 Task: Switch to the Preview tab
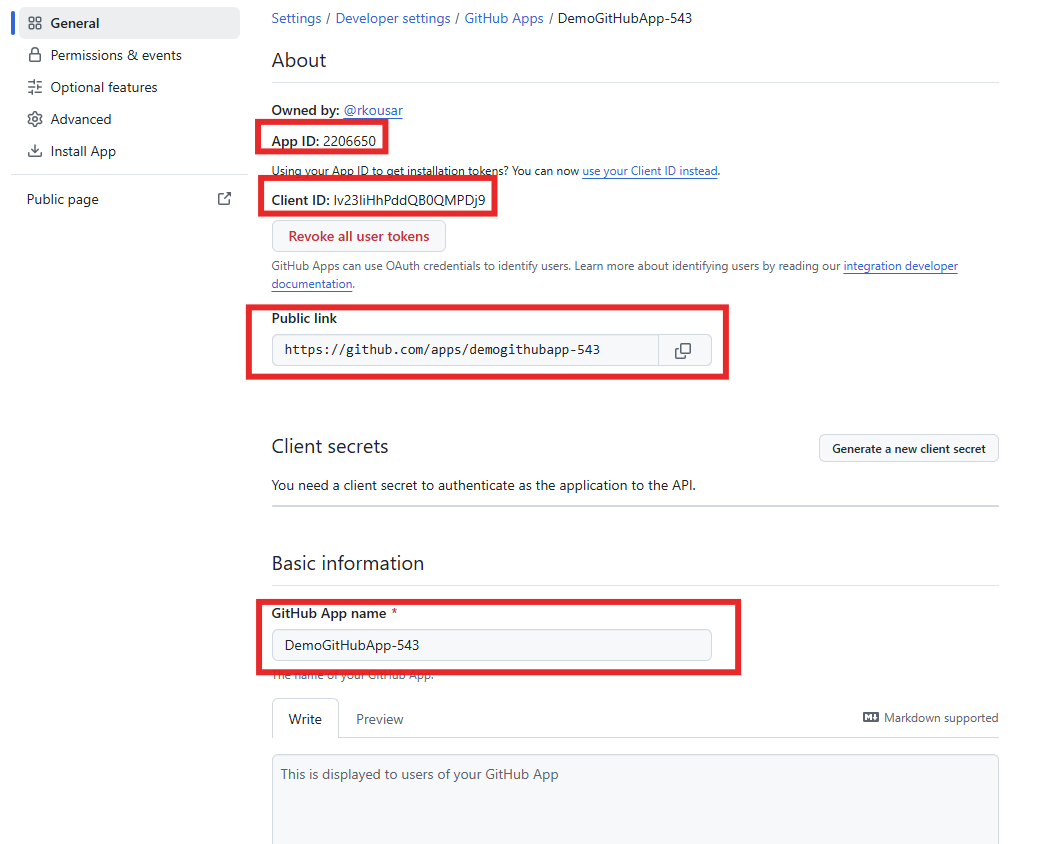tap(379, 719)
